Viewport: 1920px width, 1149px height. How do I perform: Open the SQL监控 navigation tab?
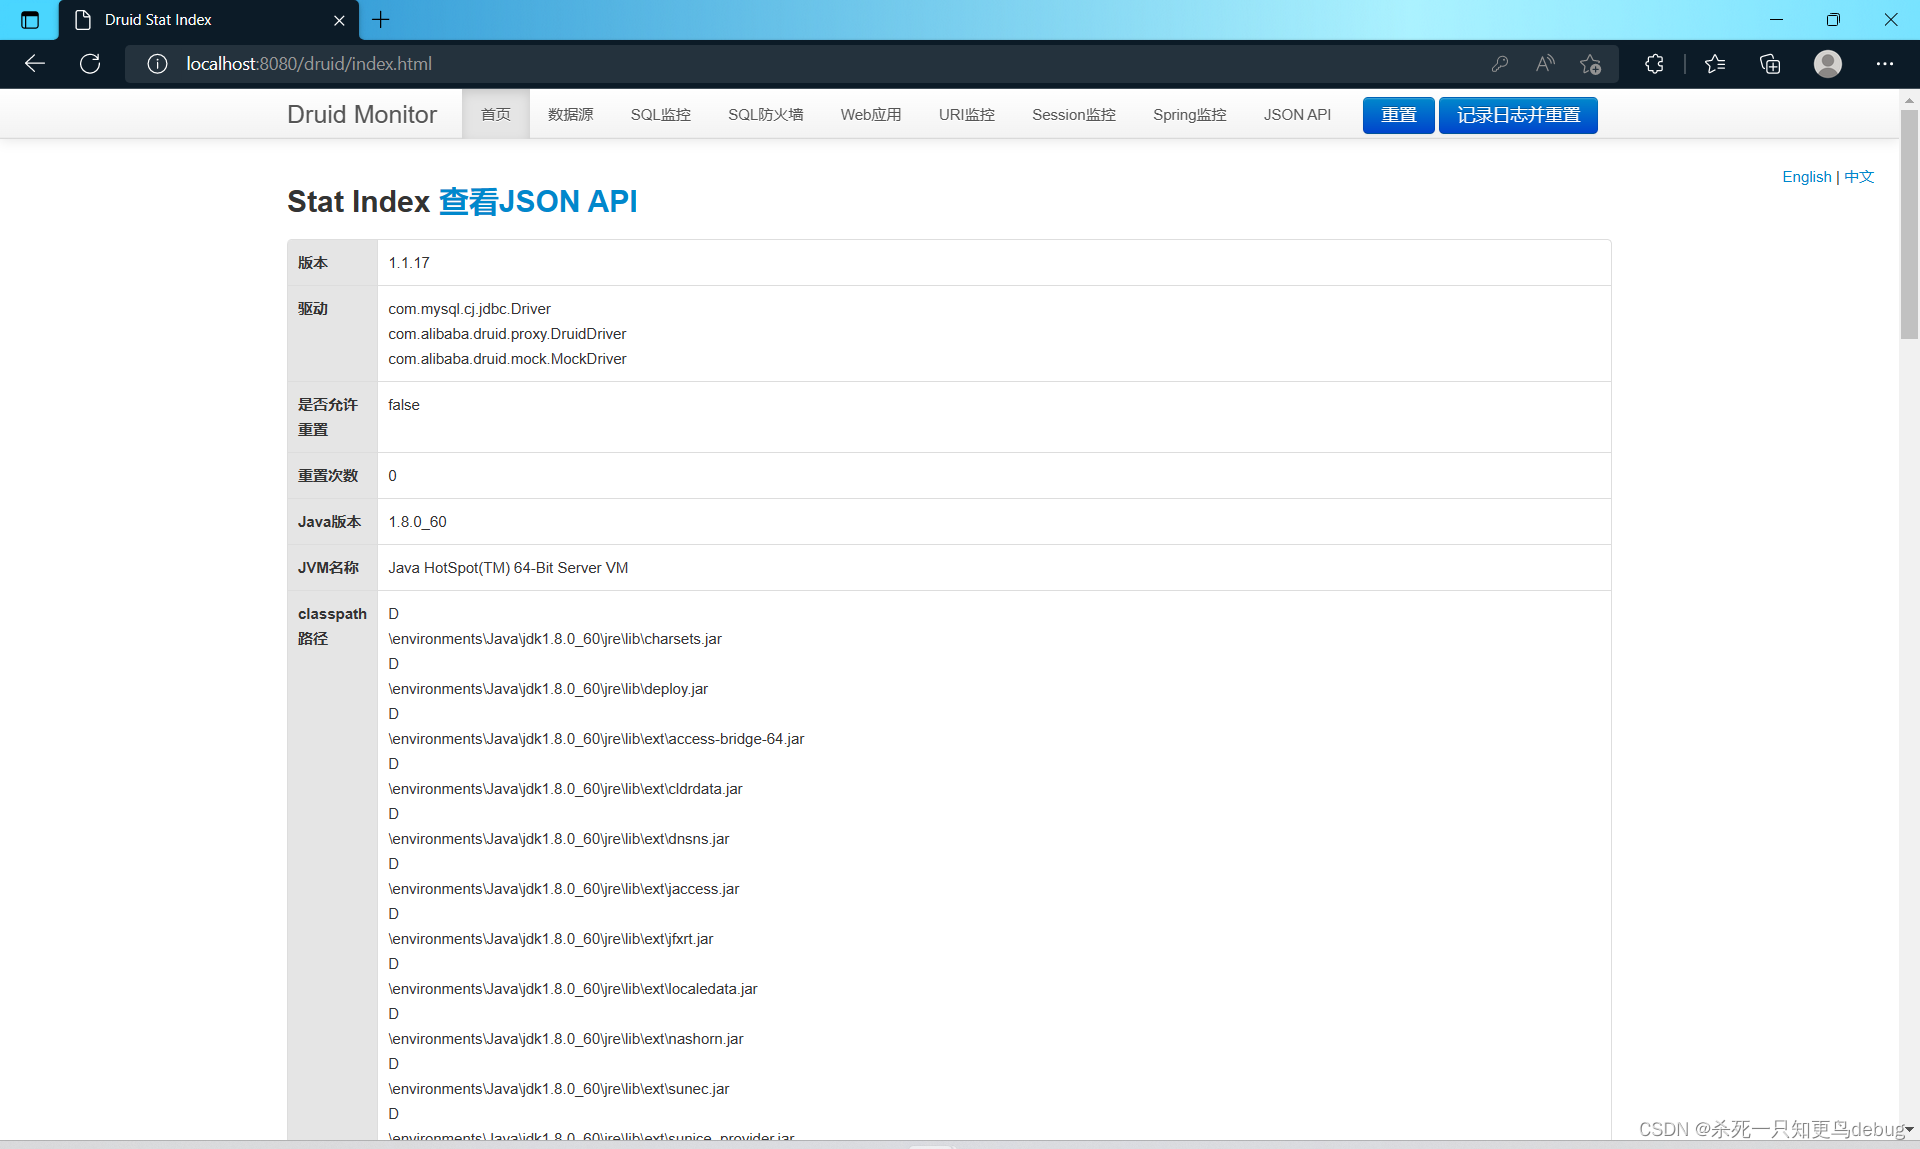(660, 115)
